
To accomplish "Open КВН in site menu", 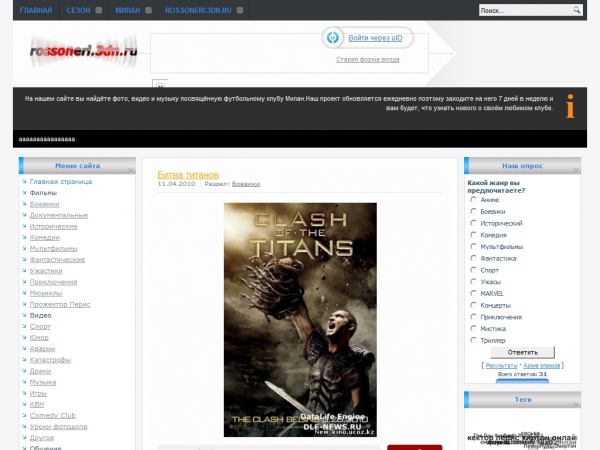I will [37, 404].
